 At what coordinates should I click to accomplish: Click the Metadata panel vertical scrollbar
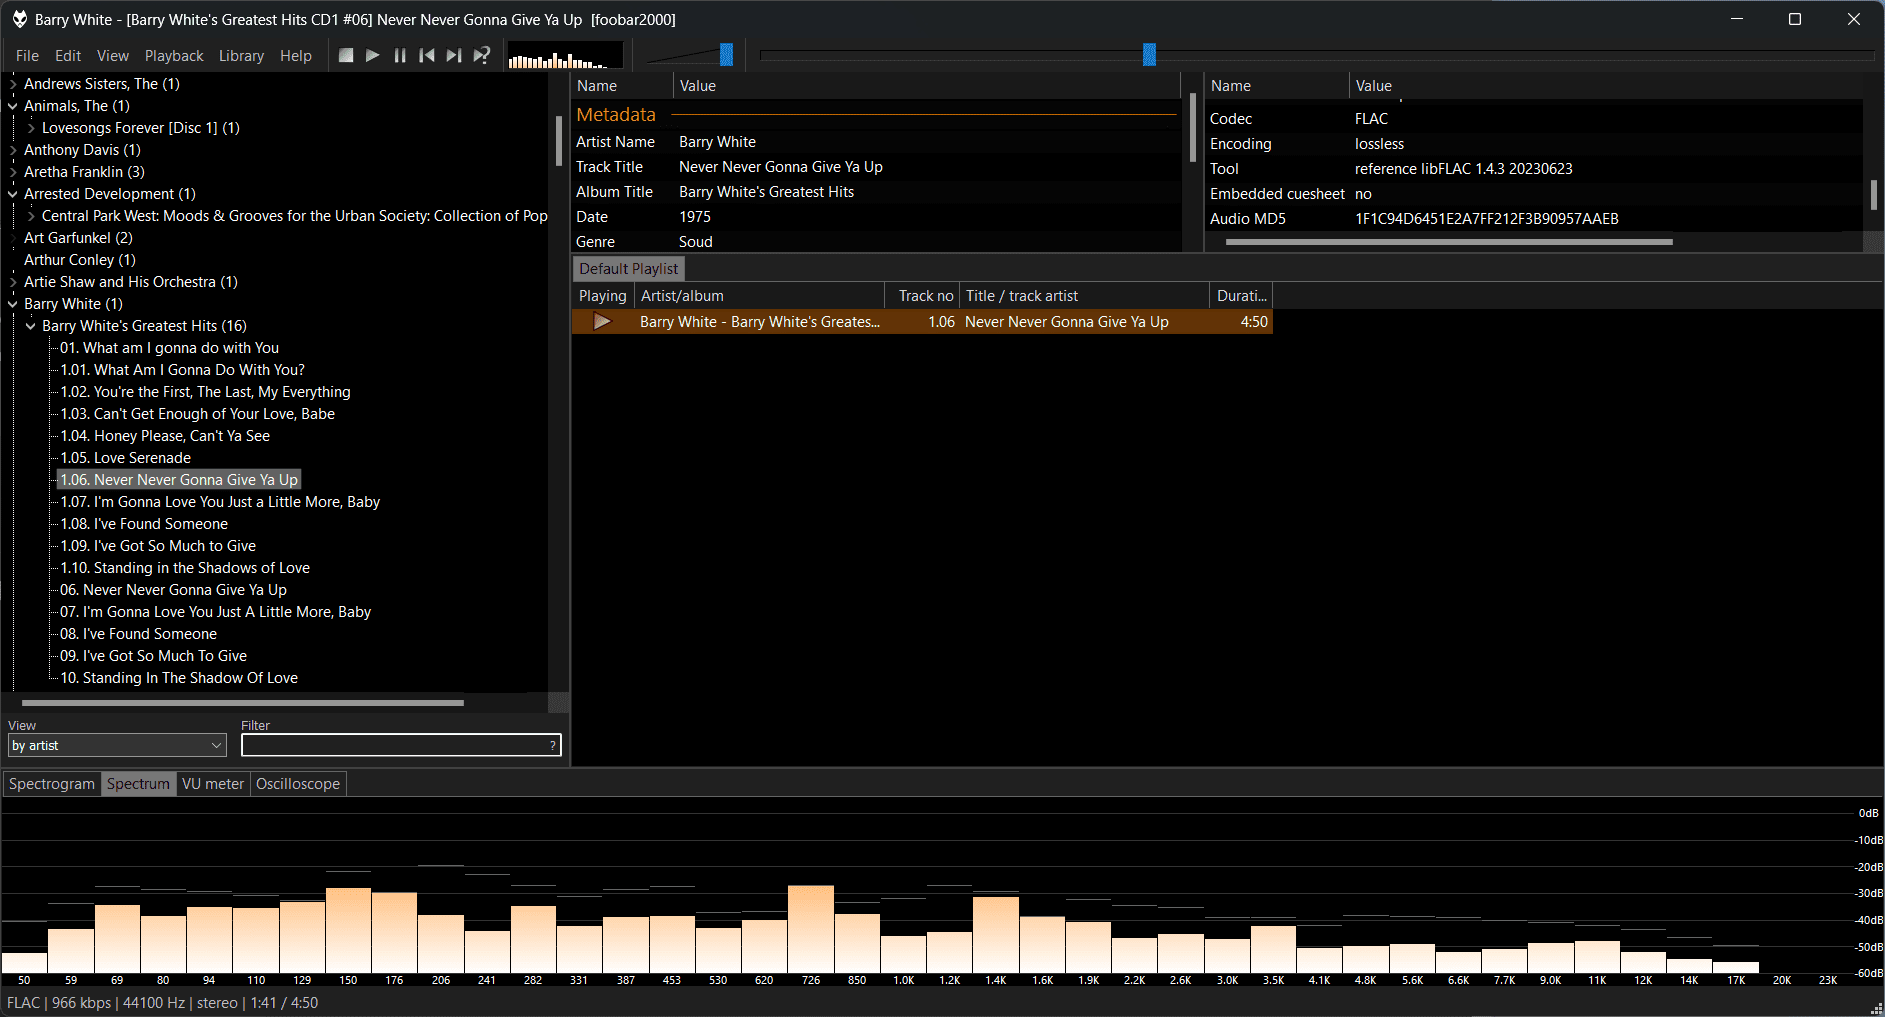[x=1192, y=128]
